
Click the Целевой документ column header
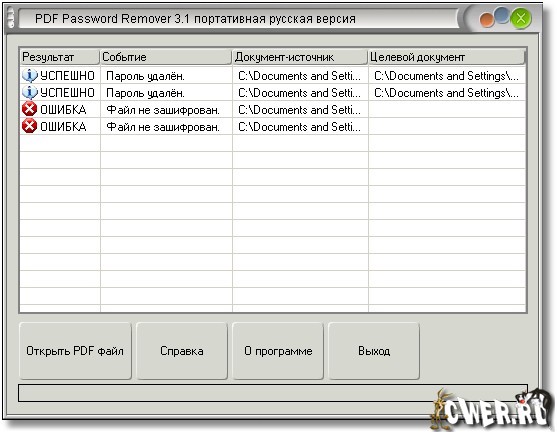447,57
